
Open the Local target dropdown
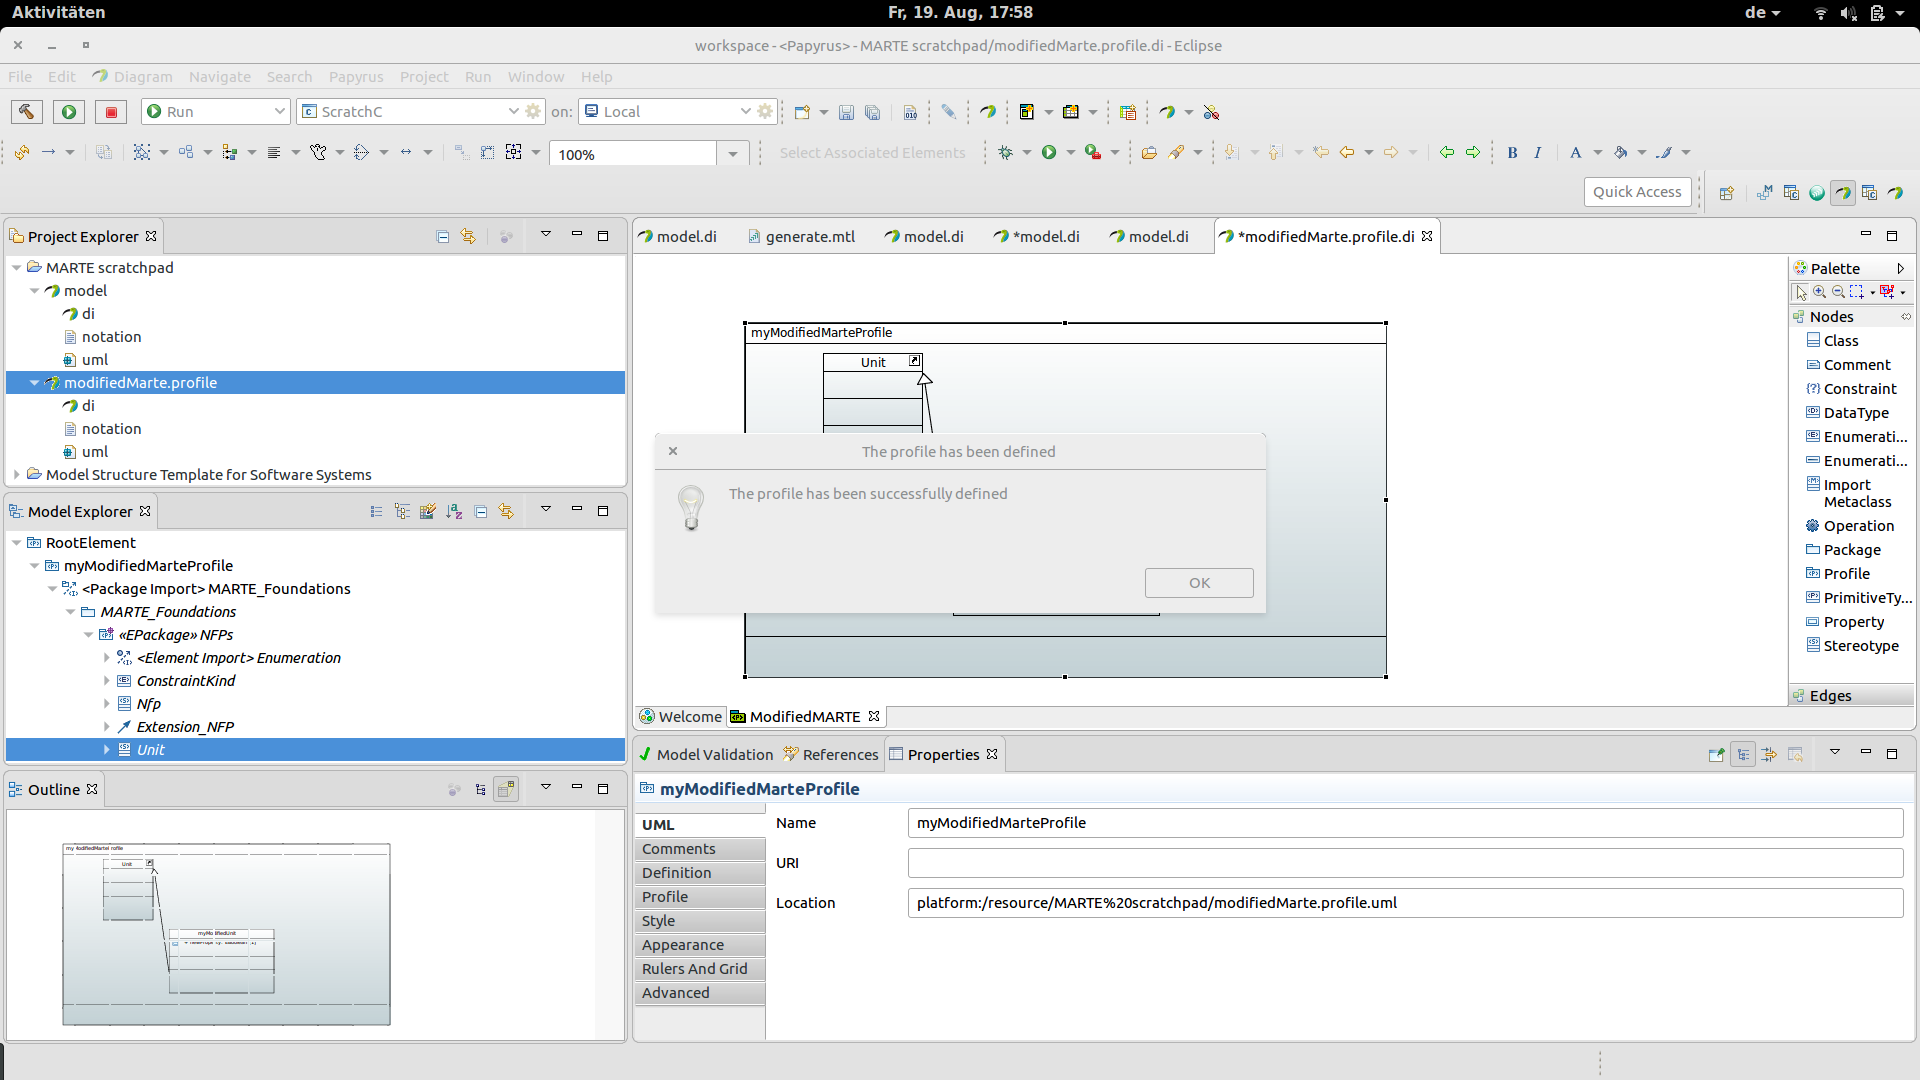745,112
